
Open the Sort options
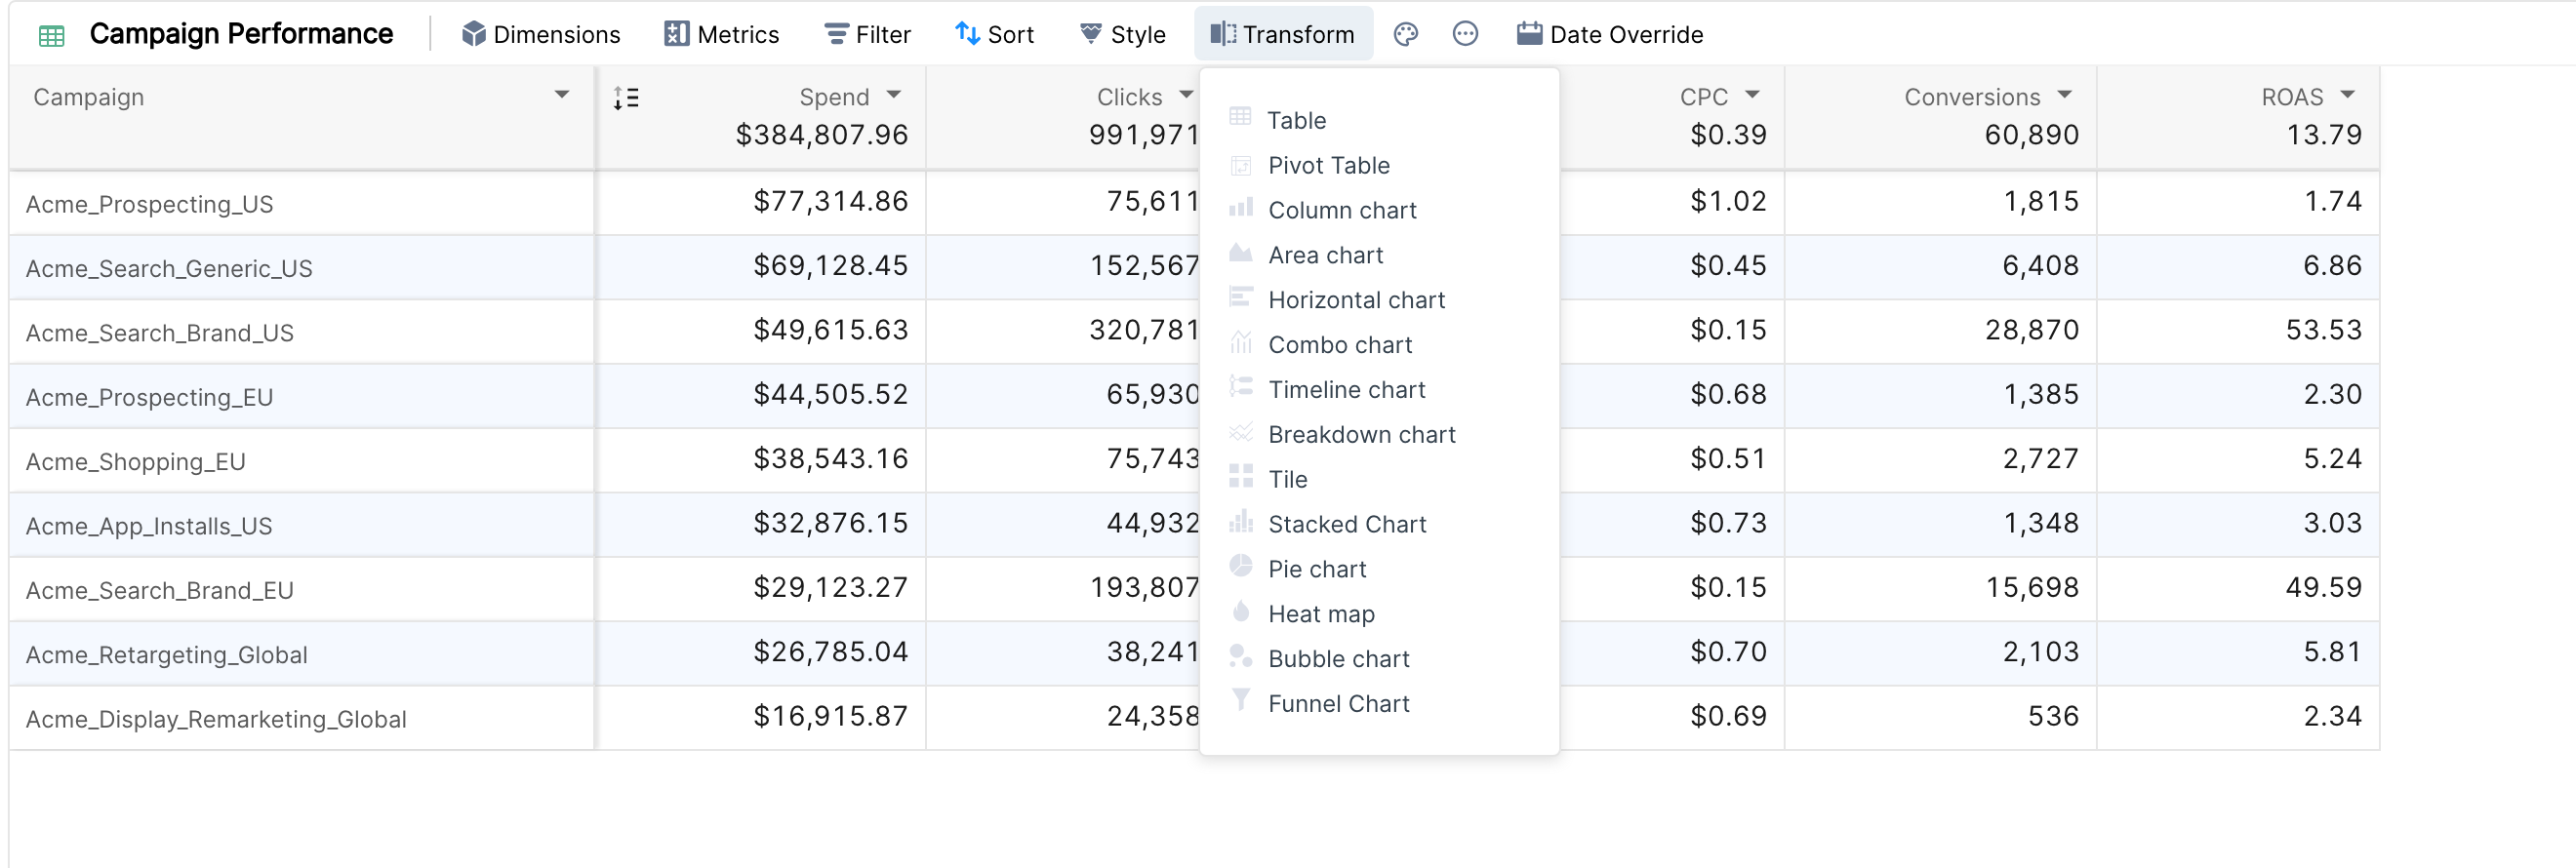994,34
